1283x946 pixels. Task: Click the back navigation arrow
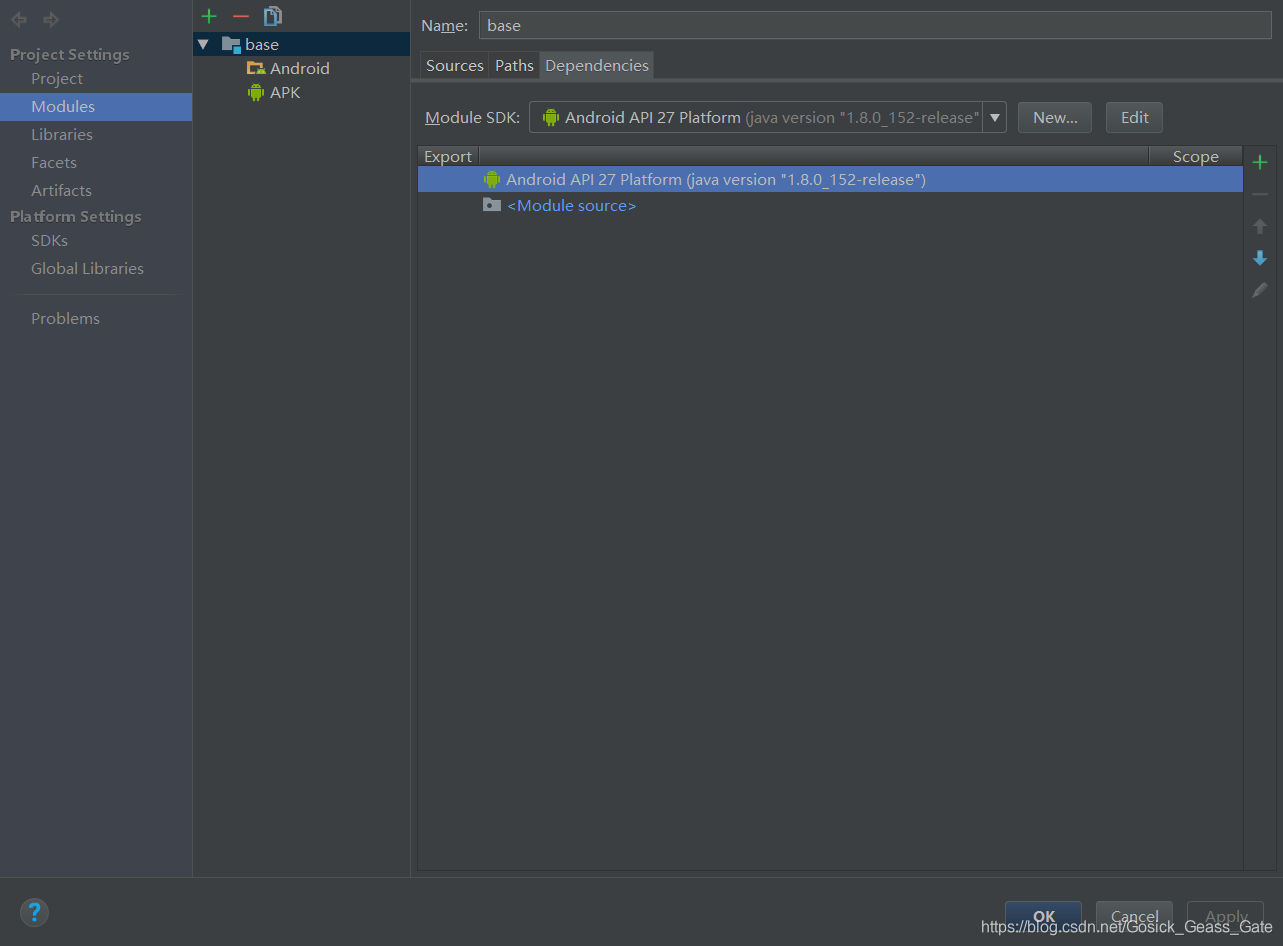[19, 19]
